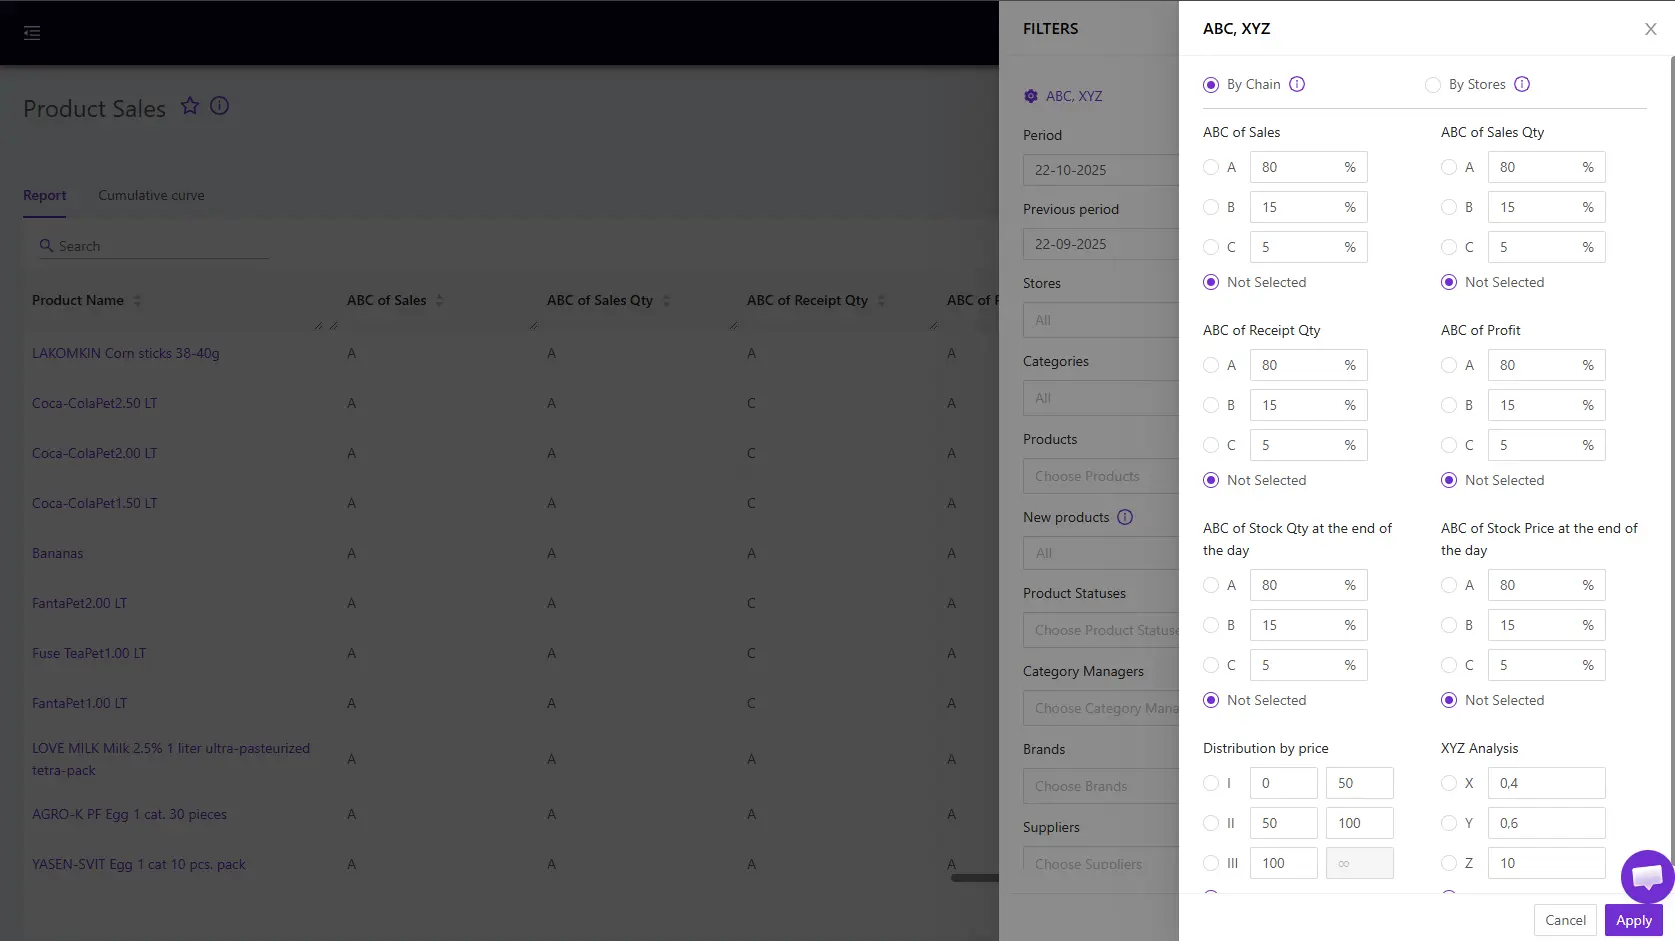Screen dimensions: 1675x941
Task: Click the New products info icon
Action: [1125, 517]
